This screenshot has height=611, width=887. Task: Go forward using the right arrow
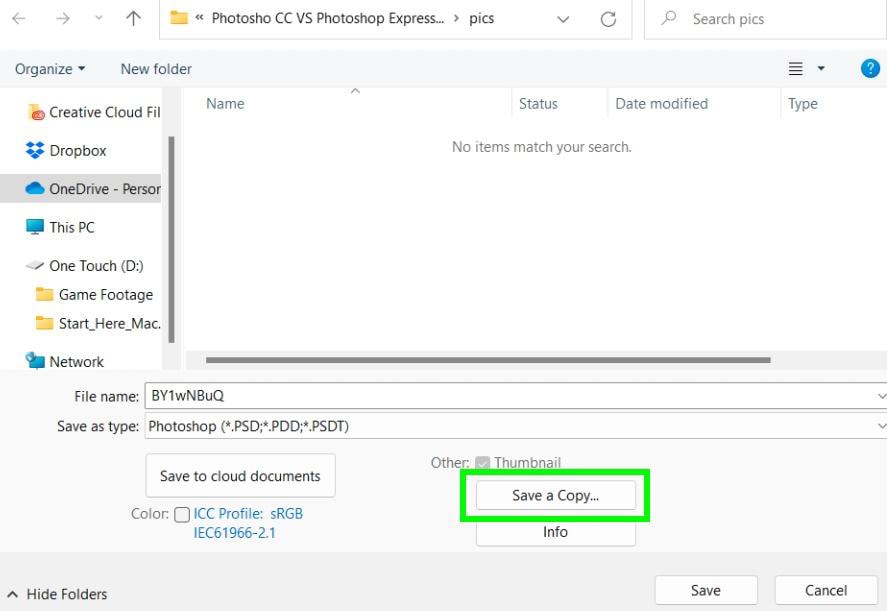click(62, 19)
